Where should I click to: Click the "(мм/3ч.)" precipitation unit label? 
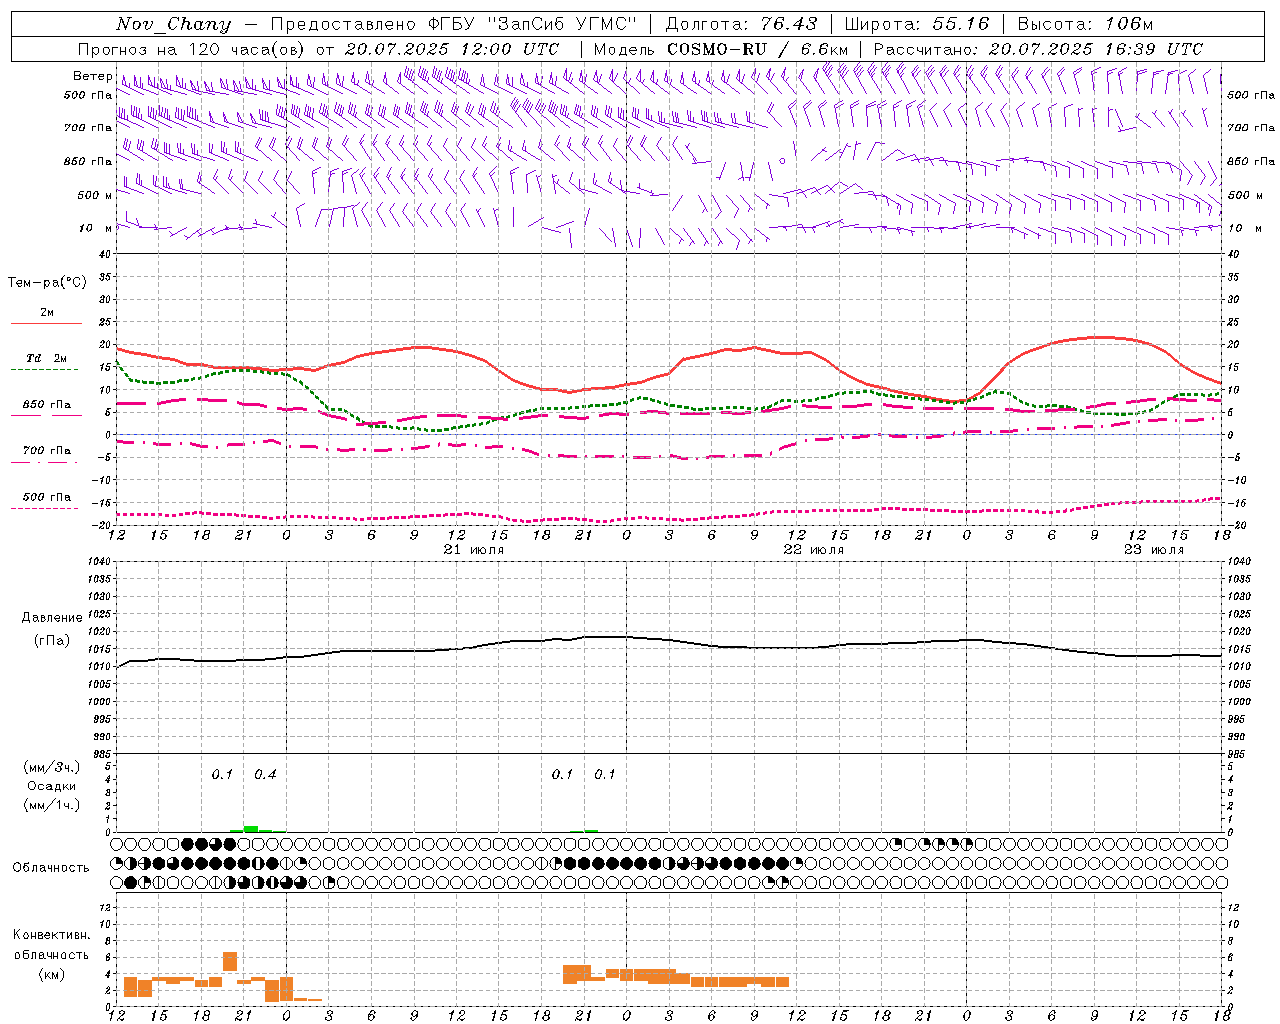click(51, 767)
